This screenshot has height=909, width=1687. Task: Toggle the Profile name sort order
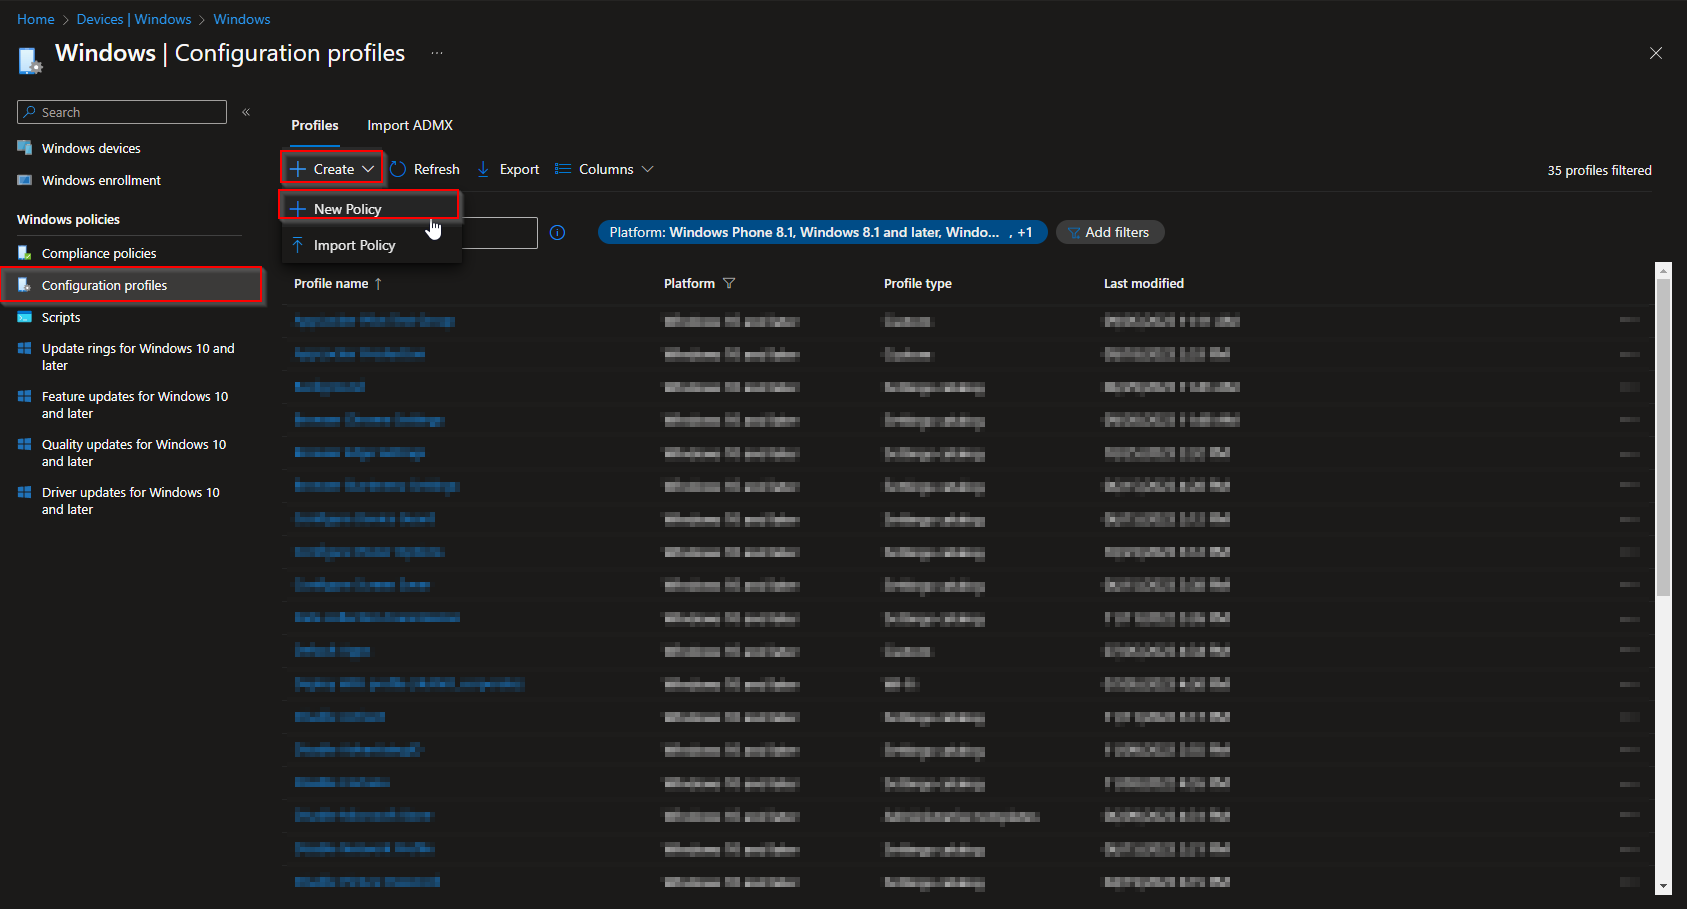pyautogui.click(x=337, y=283)
